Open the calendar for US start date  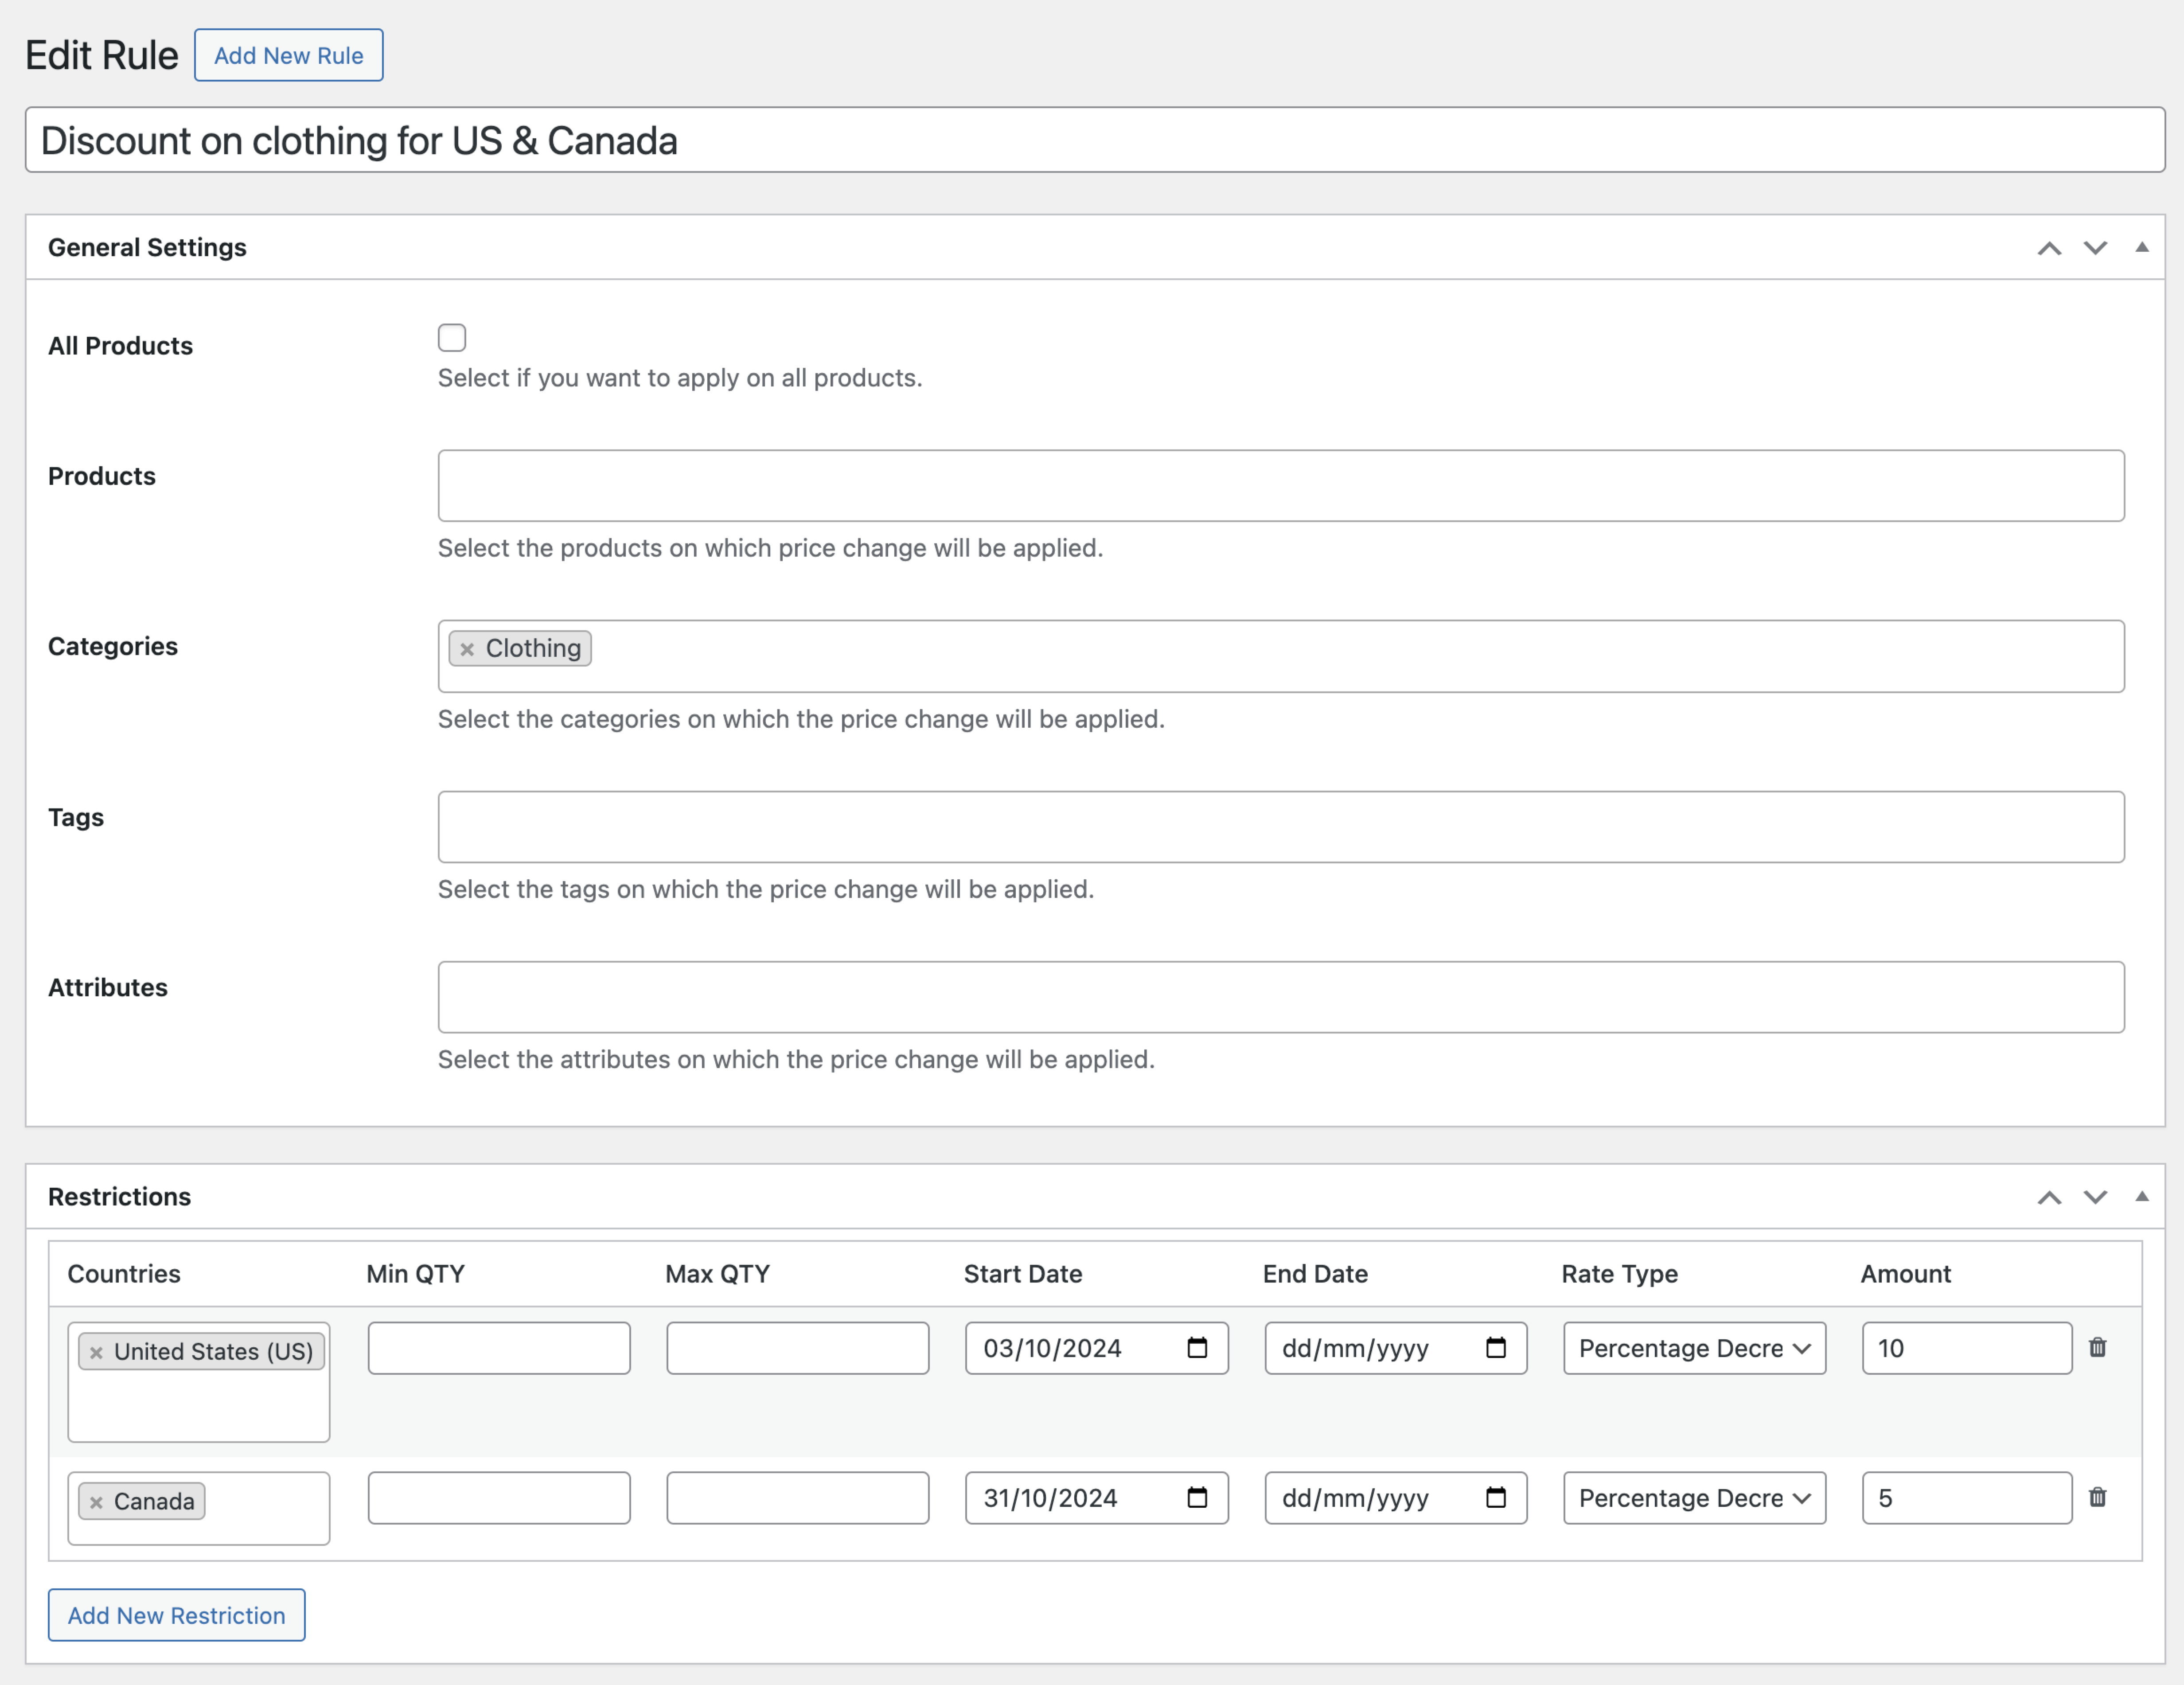1198,1348
